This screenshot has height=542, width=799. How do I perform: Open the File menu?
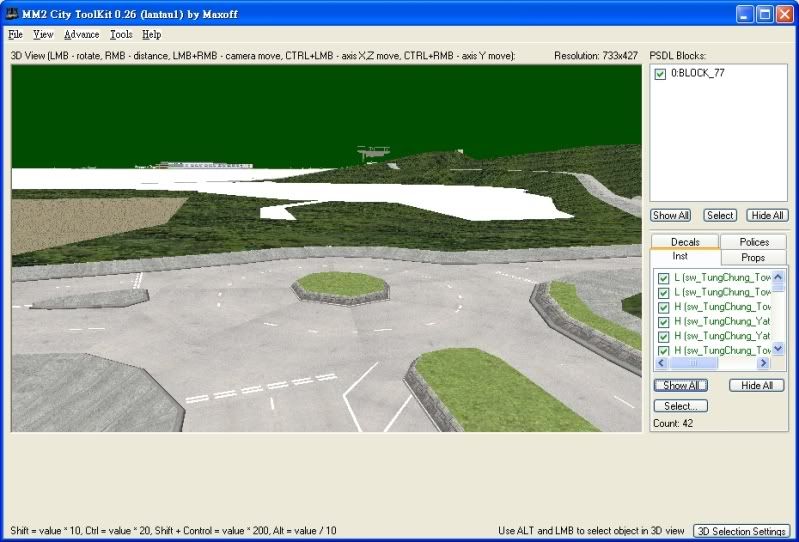[x=15, y=34]
